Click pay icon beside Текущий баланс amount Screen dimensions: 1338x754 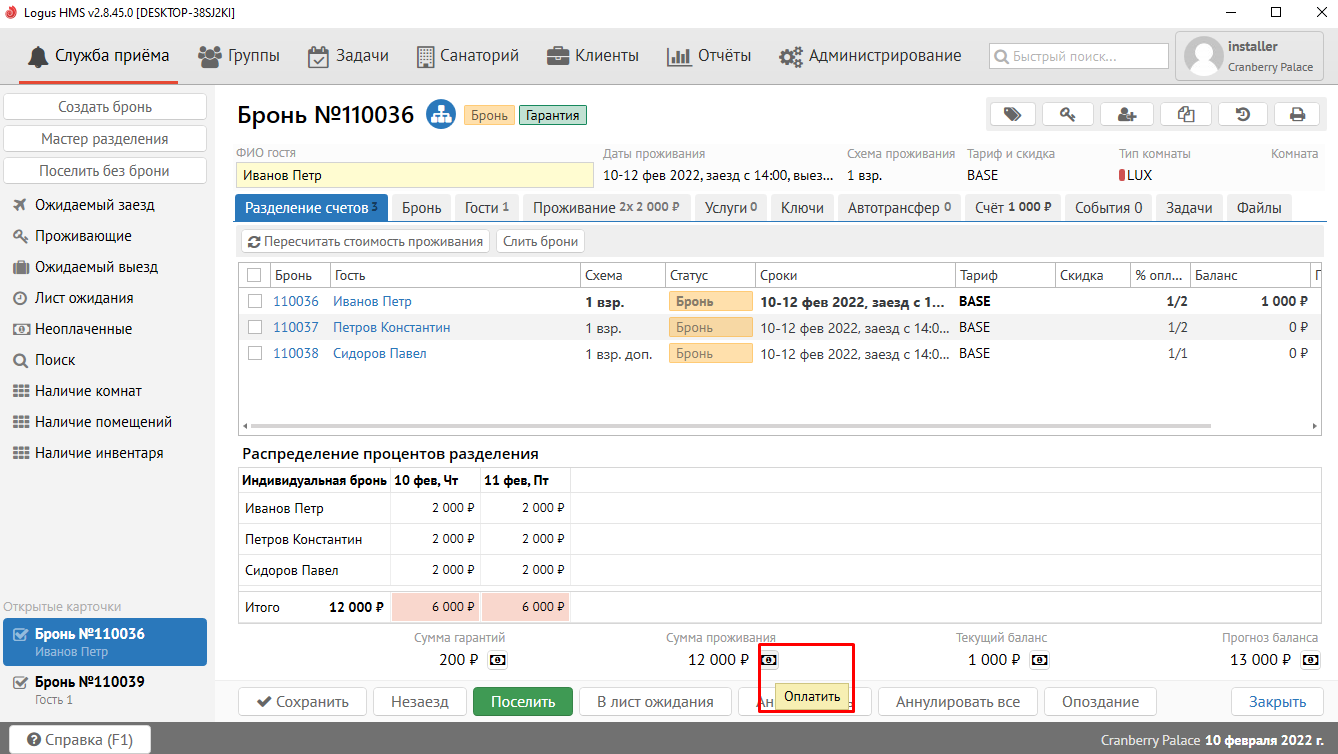coord(1040,660)
